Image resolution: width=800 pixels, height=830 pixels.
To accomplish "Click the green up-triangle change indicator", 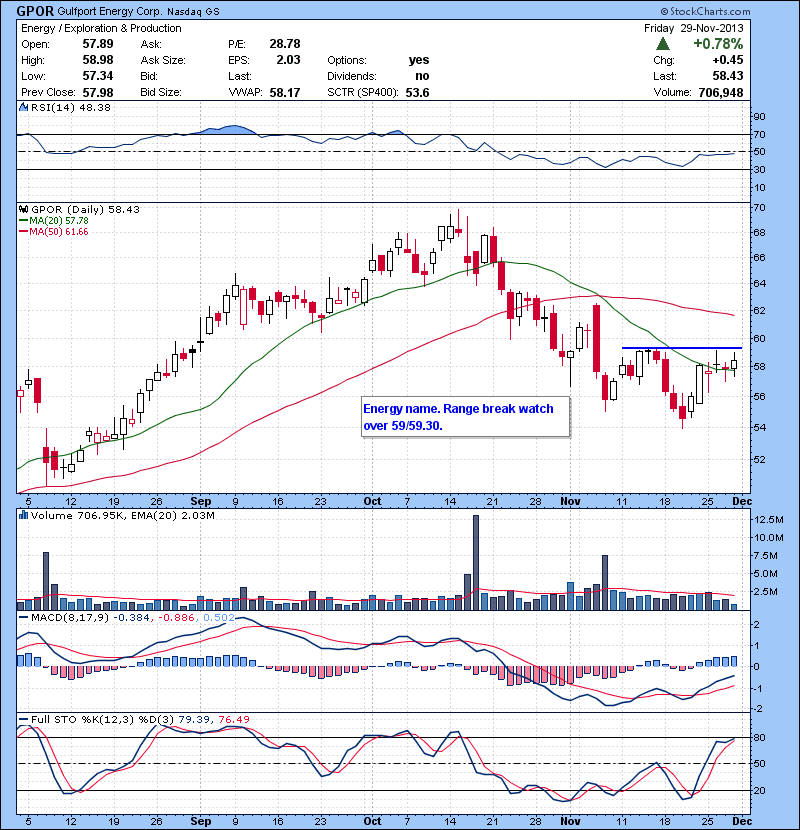I will click(662, 44).
